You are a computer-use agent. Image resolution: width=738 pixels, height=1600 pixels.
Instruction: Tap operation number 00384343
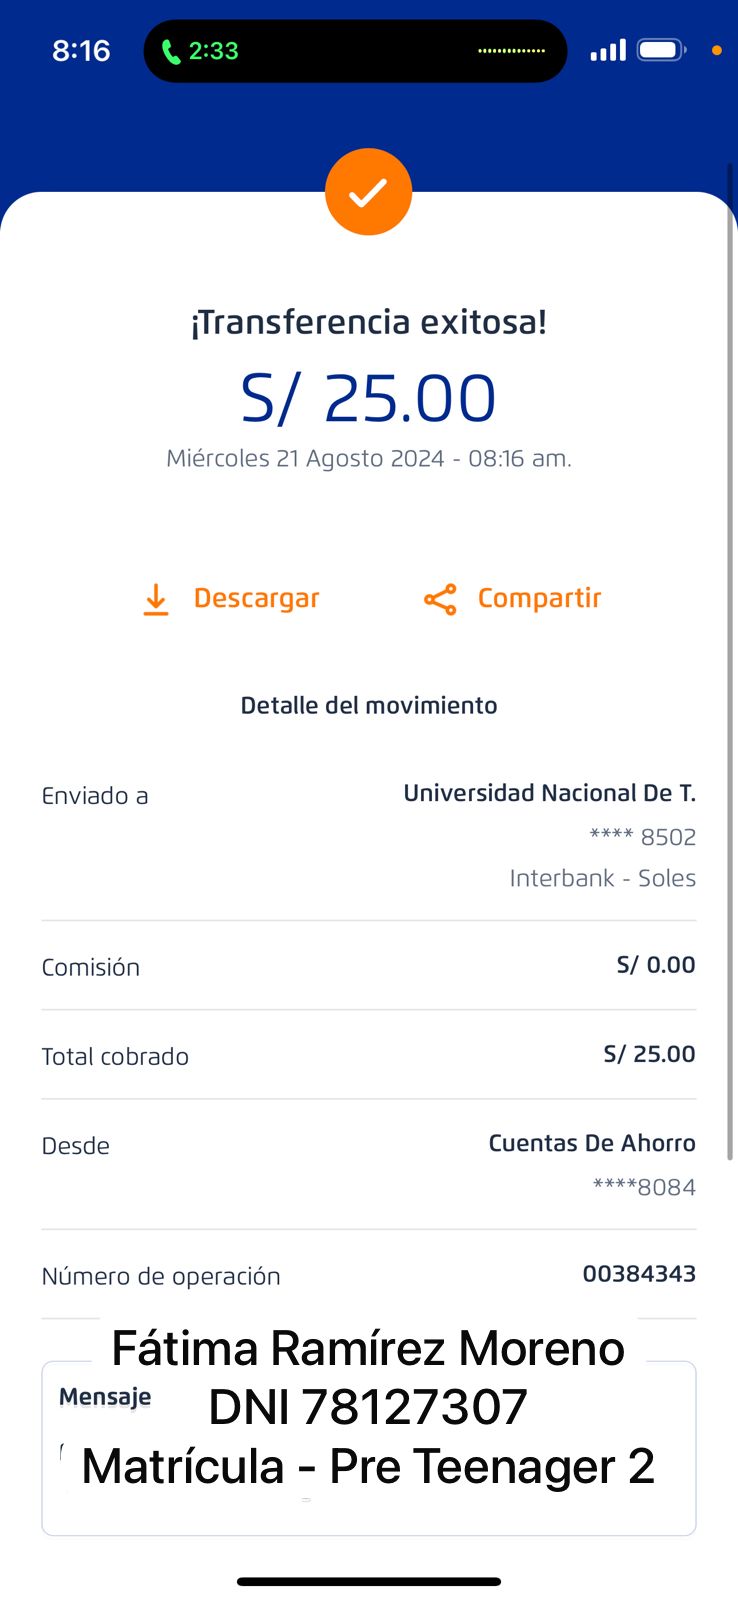coord(639,1274)
